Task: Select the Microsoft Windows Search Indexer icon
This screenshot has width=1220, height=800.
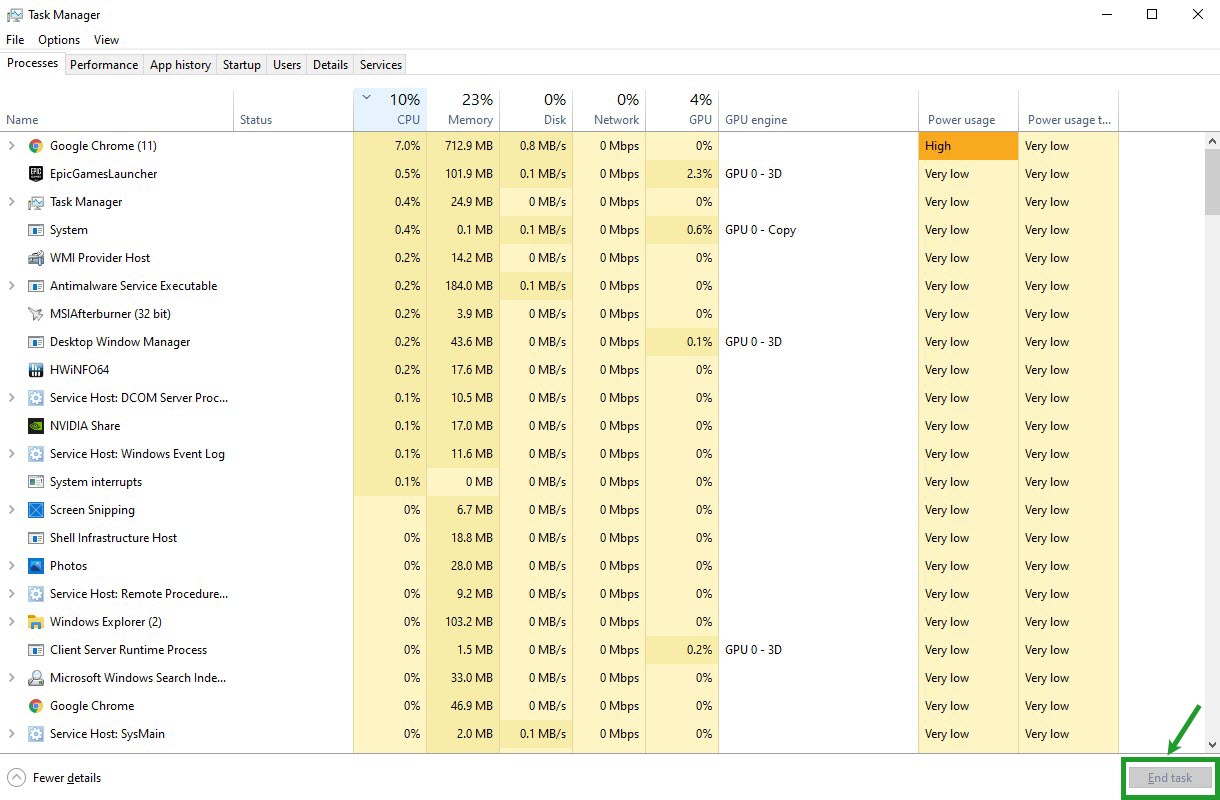Action: pyautogui.click(x=36, y=678)
